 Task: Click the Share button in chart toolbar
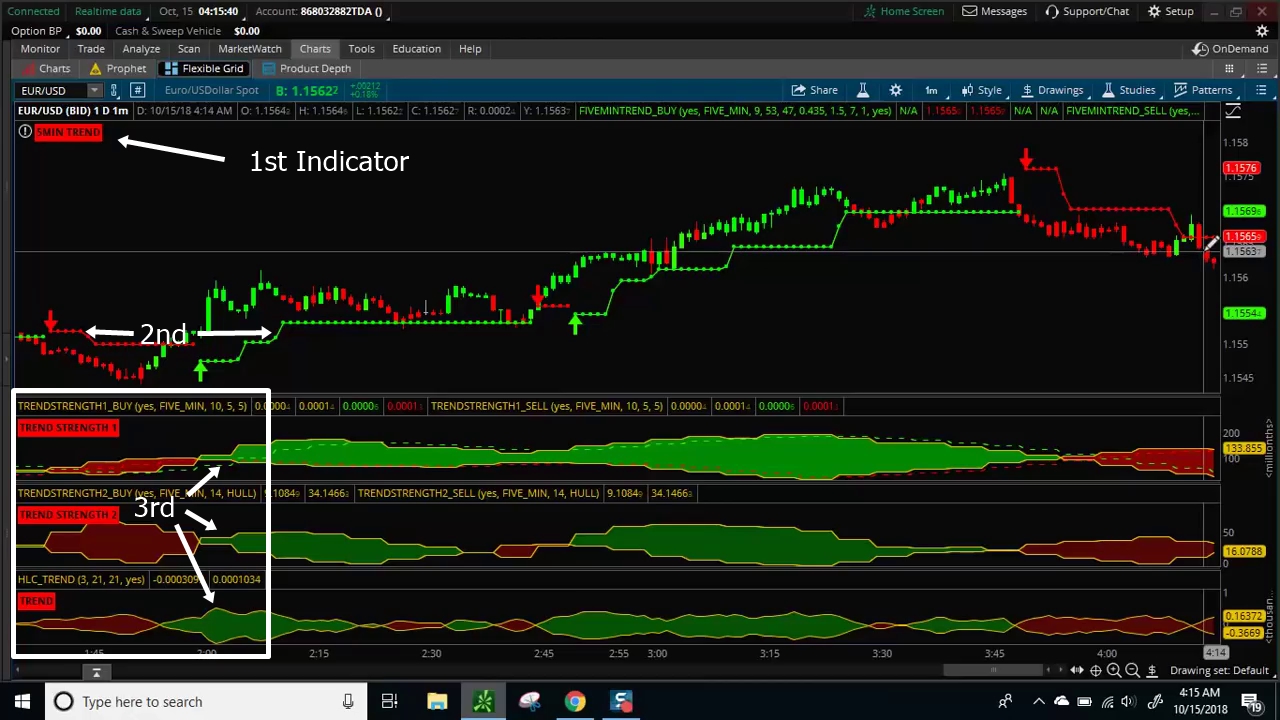pyautogui.click(x=814, y=90)
